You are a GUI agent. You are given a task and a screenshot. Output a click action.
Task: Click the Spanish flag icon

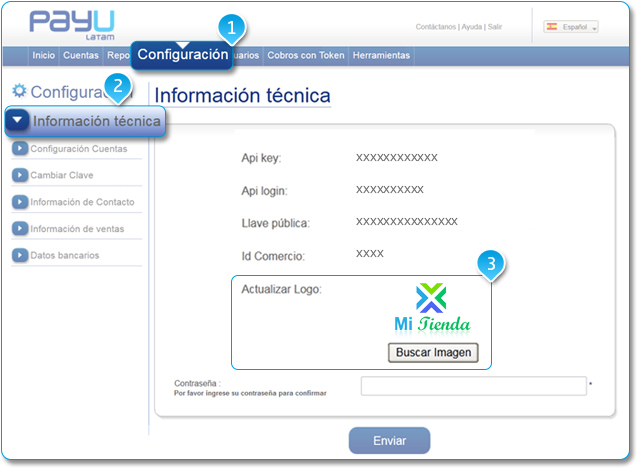tap(552, 27)
